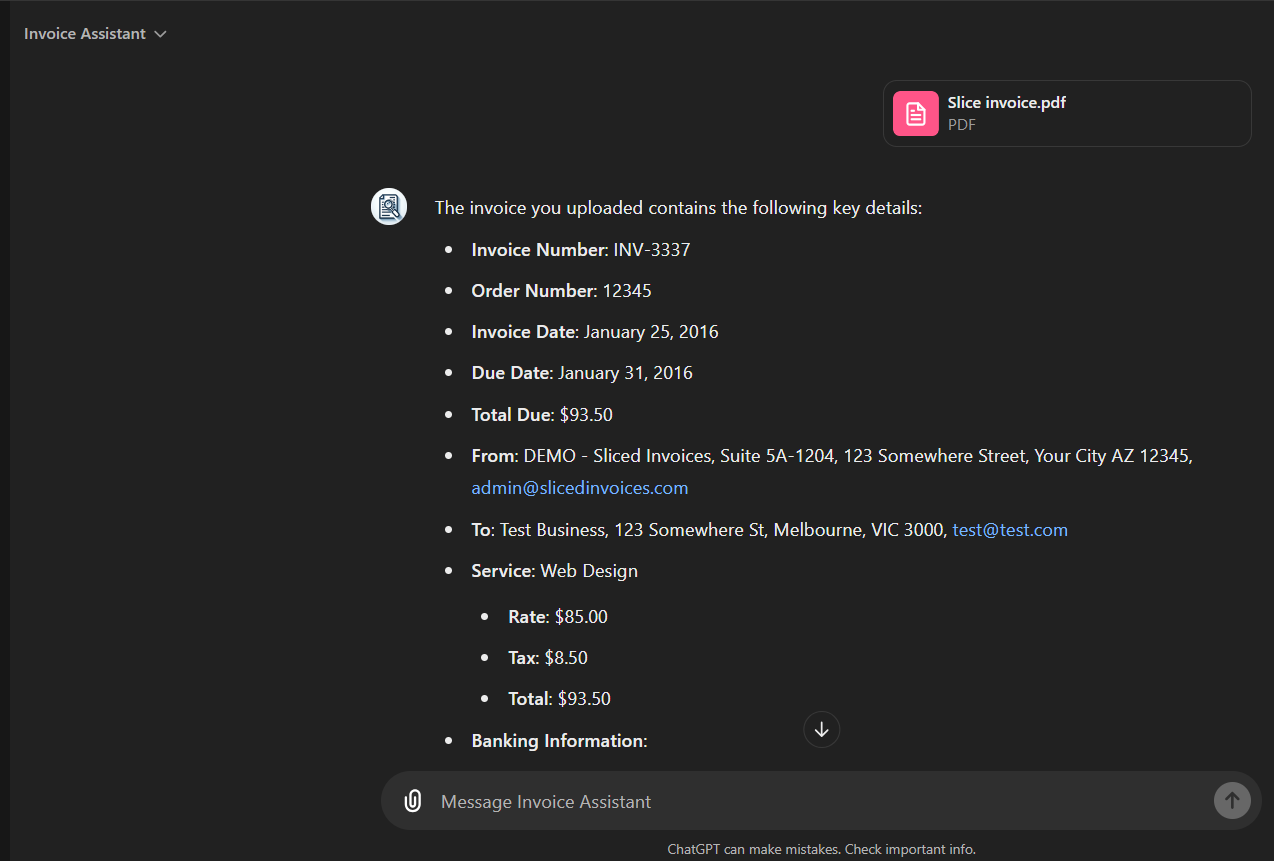Click the paperclip attach file icon
The image size is (1274, 861).
412,801
